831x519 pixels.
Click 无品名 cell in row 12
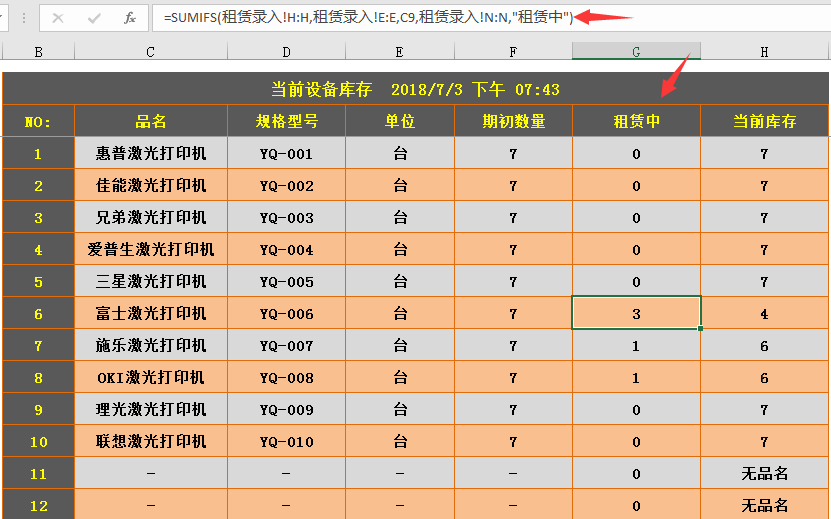[764, 504]
